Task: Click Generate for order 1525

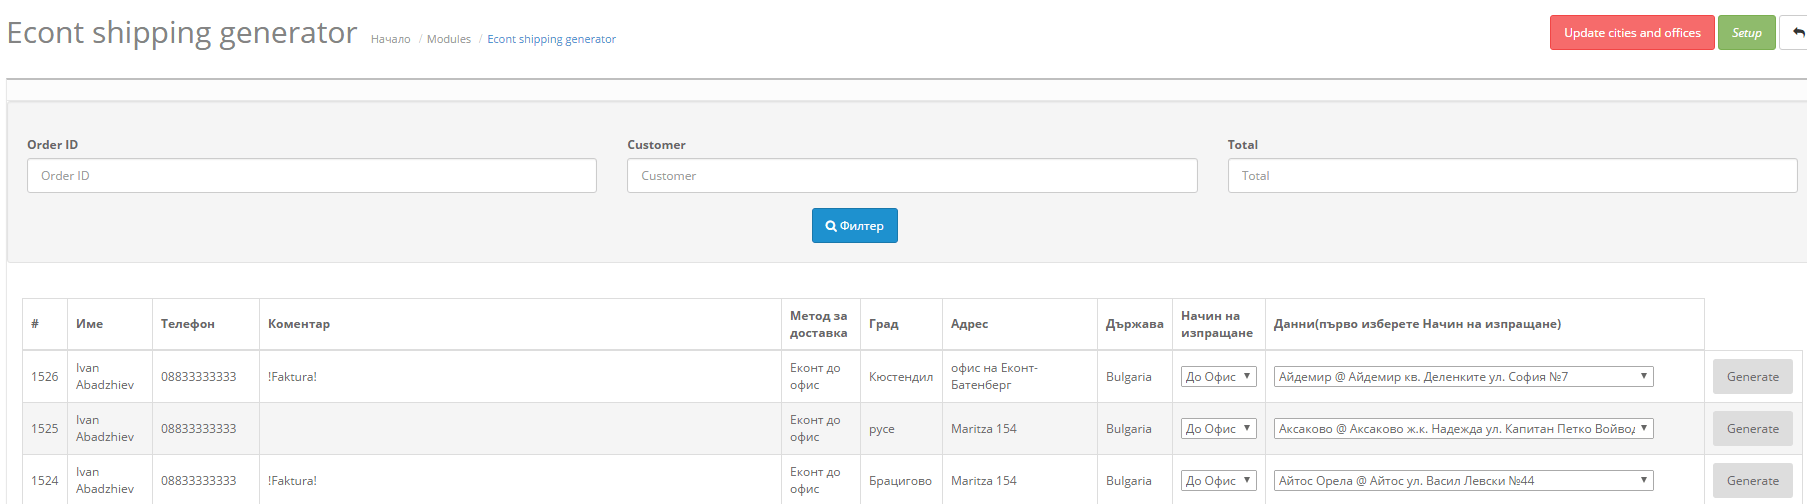Action: pos(1752,429)
